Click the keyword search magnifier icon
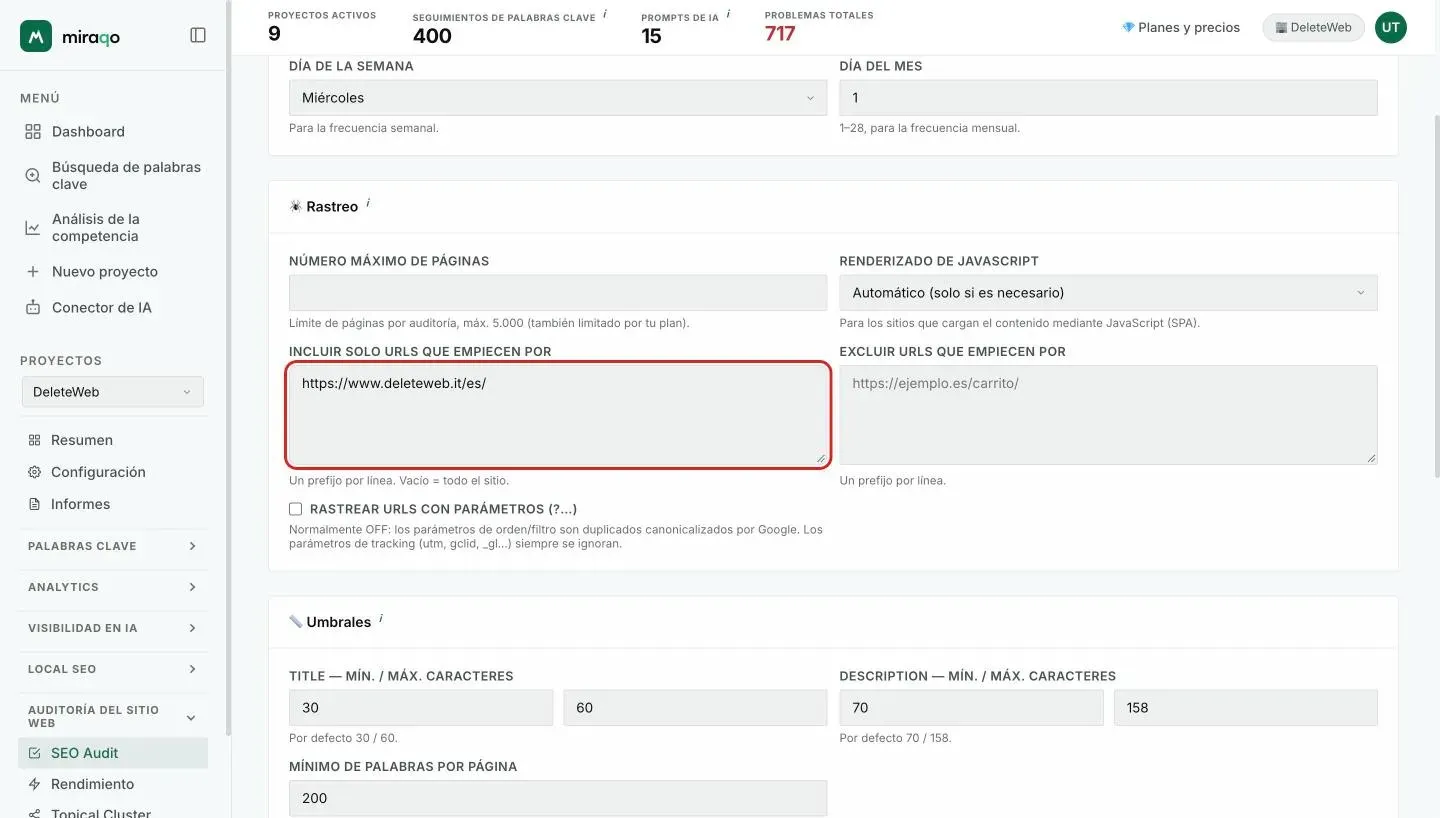1440x818 pixels. [x=33, y=175]
